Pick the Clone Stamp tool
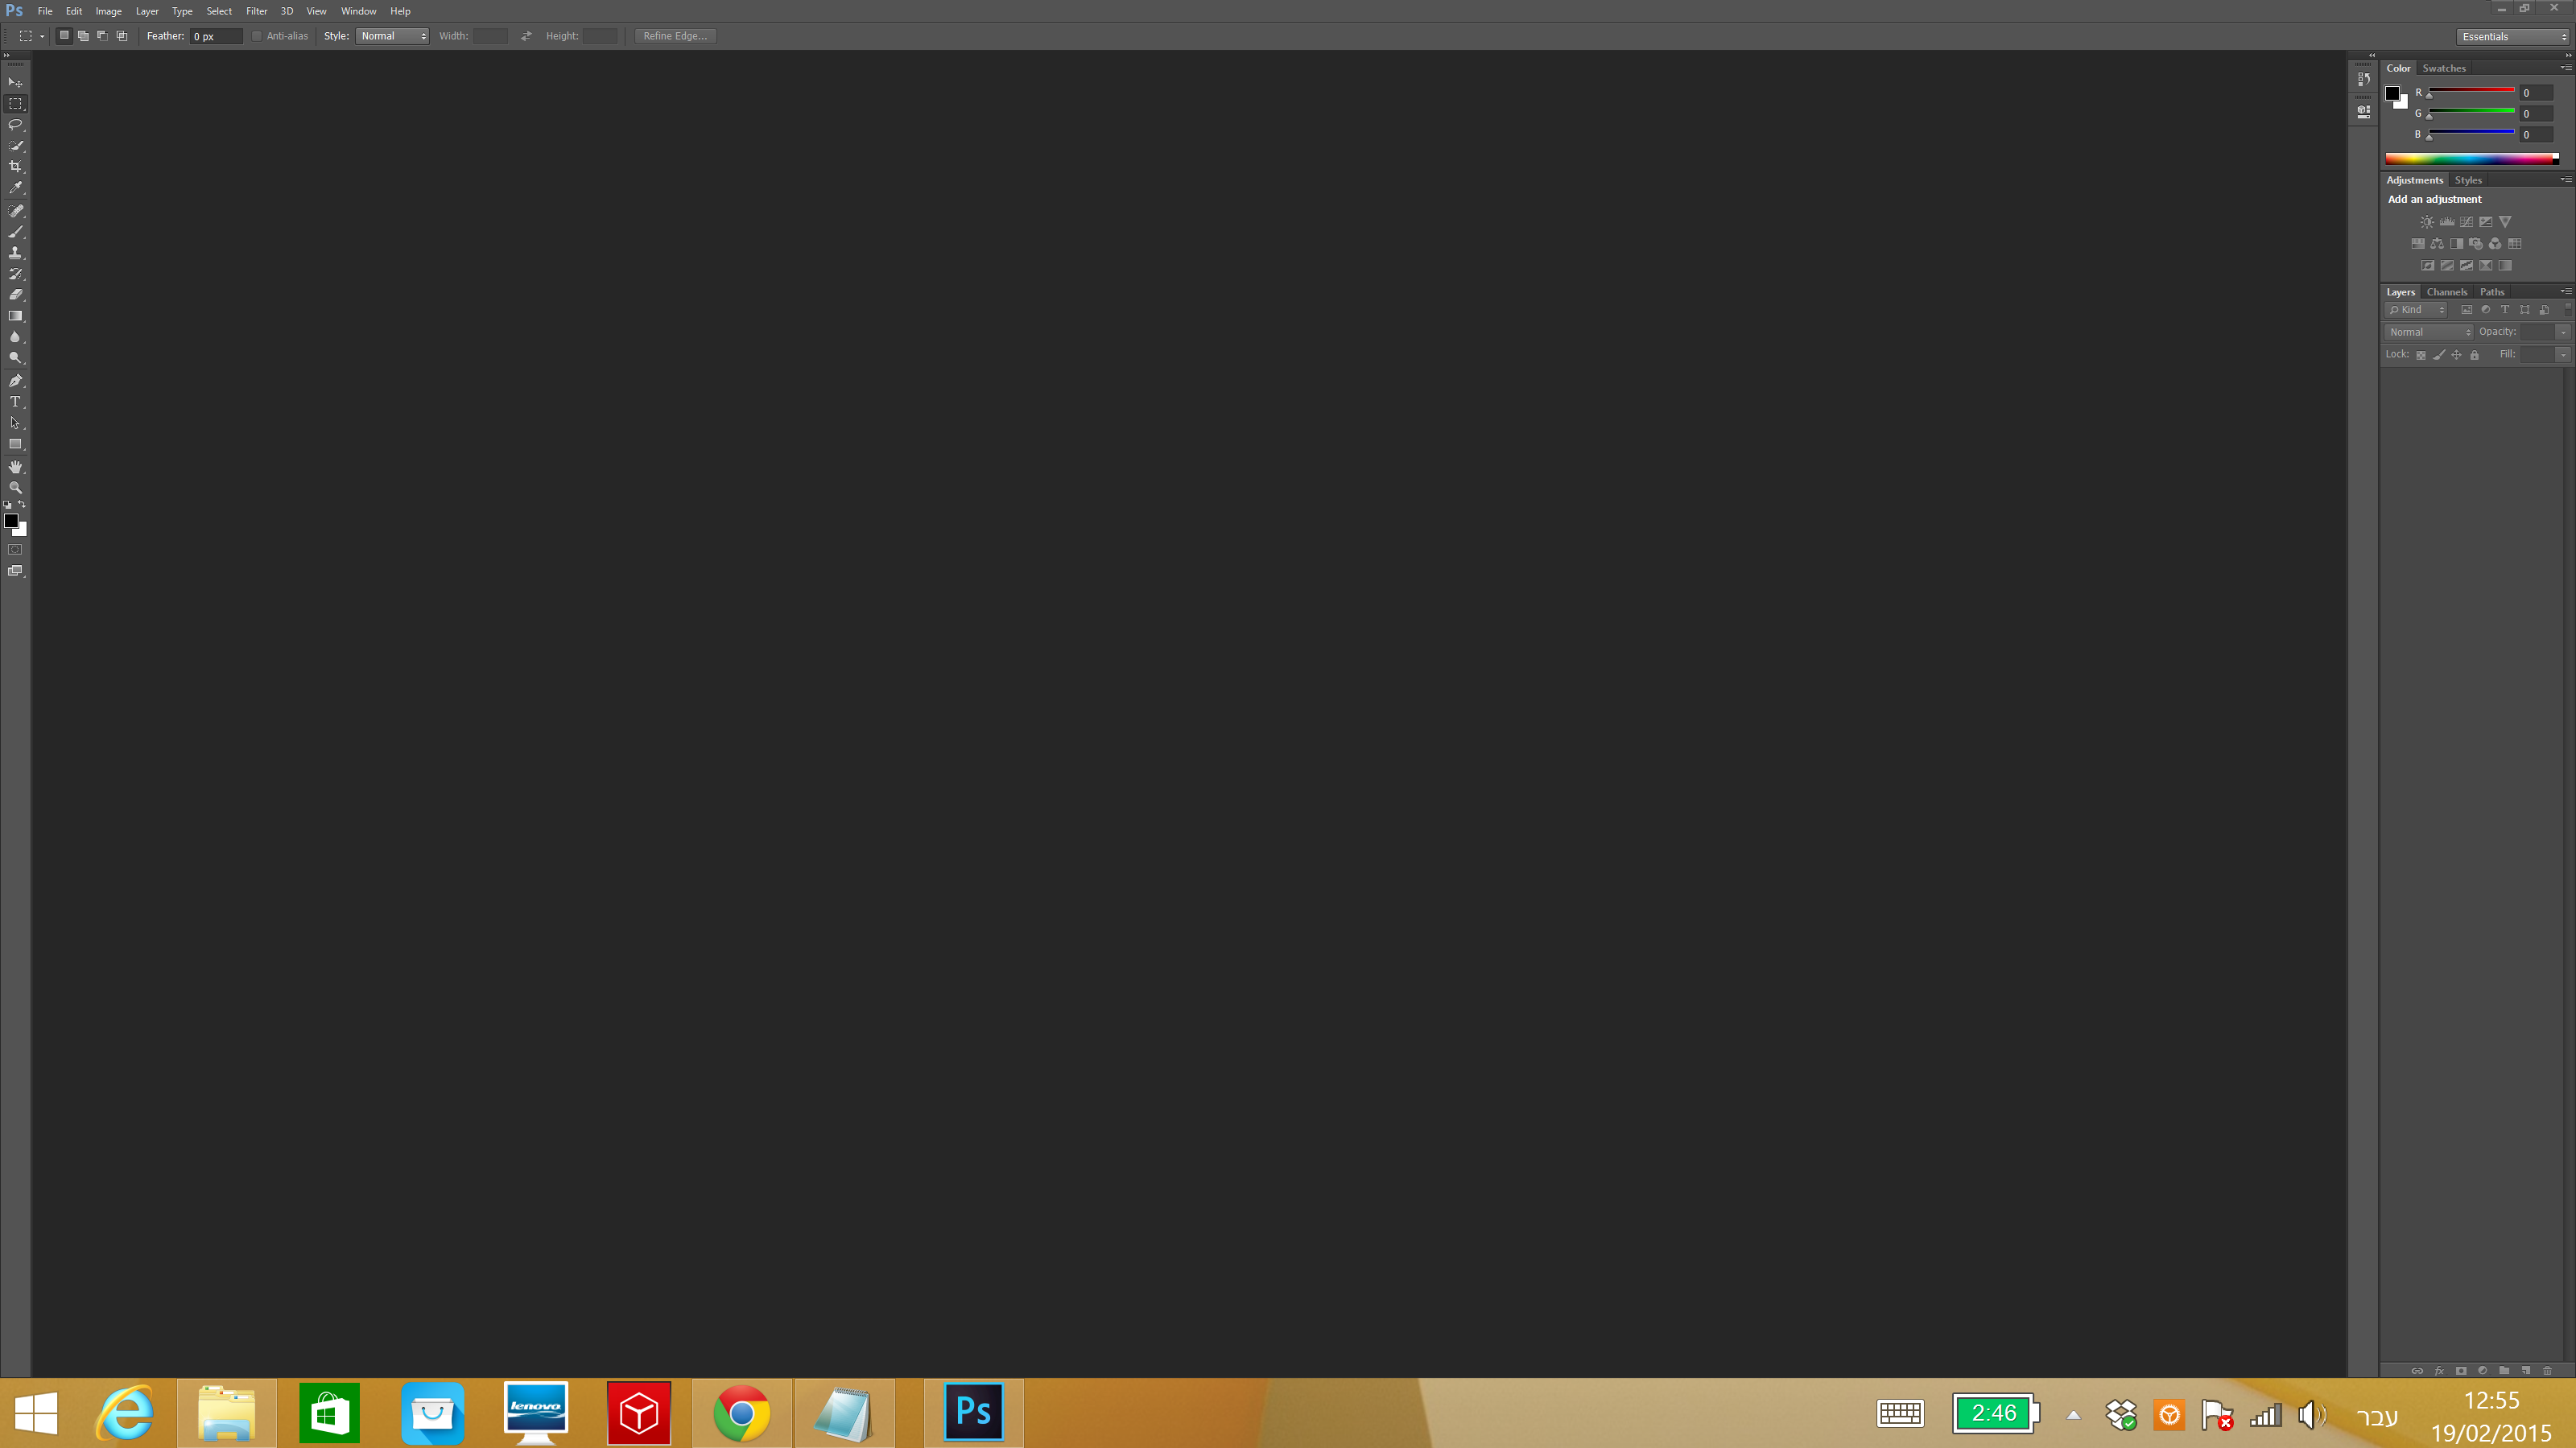Viewport: 2576px width, 1448px height. (x=15, y=253)
